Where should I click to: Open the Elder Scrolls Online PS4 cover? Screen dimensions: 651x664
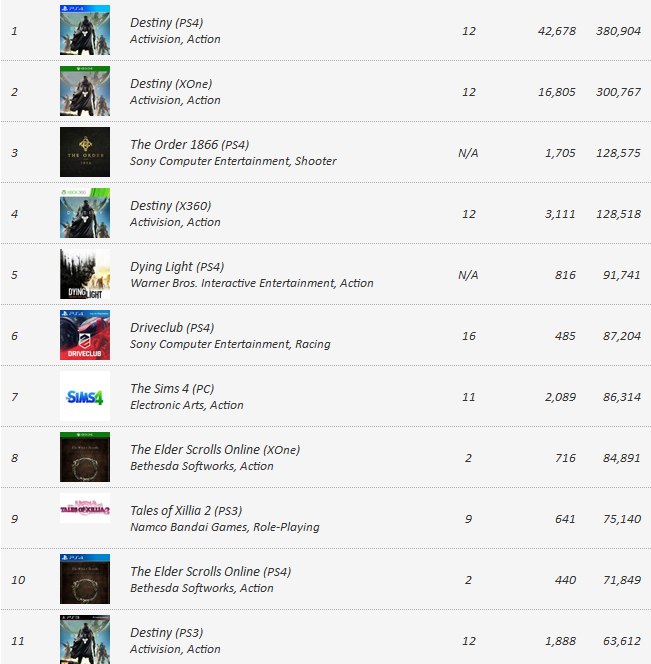[85, 579]
